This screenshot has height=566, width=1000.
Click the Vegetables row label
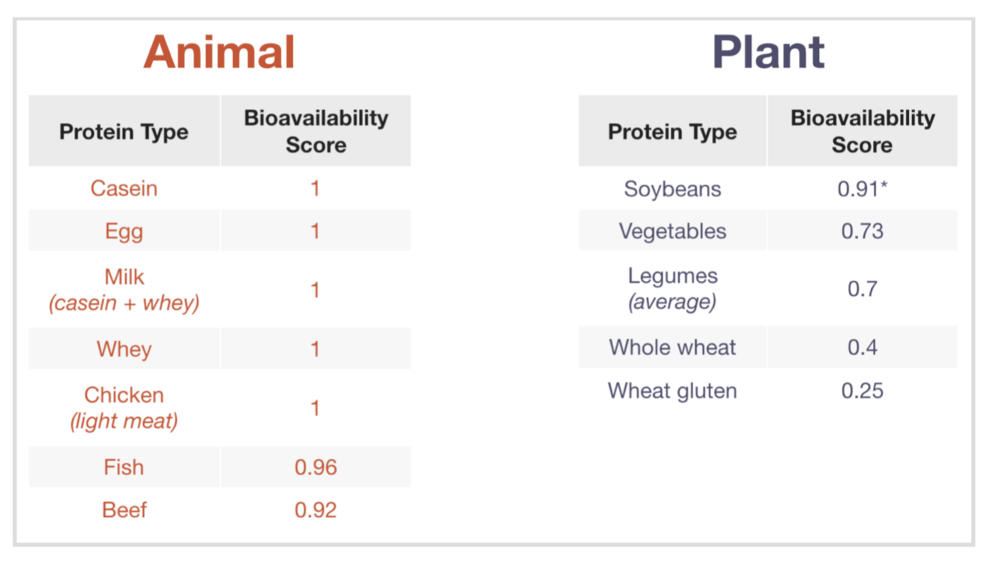672,231
